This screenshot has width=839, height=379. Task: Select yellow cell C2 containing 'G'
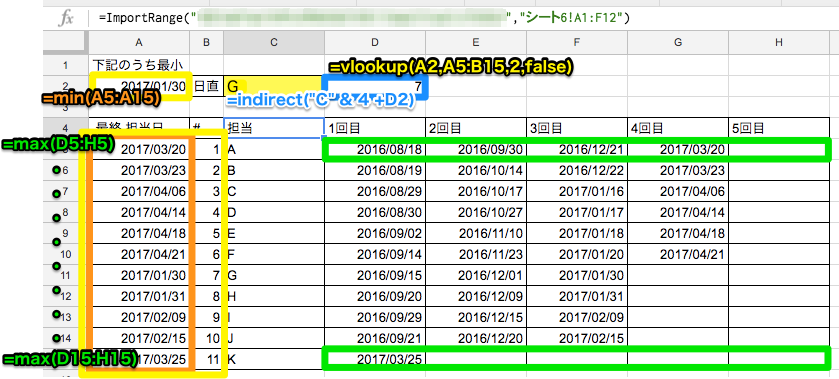(x=273, y=86)
